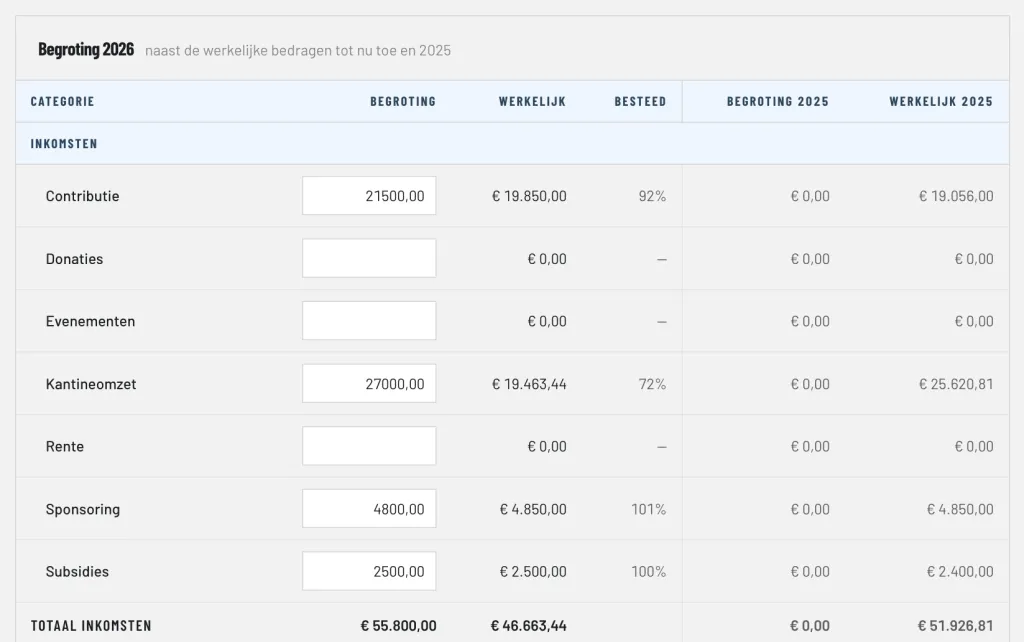Click the subtitle mentioning 'werkelijke bedragen'
Screen dimensions: 1024x642
coord(298,51)
